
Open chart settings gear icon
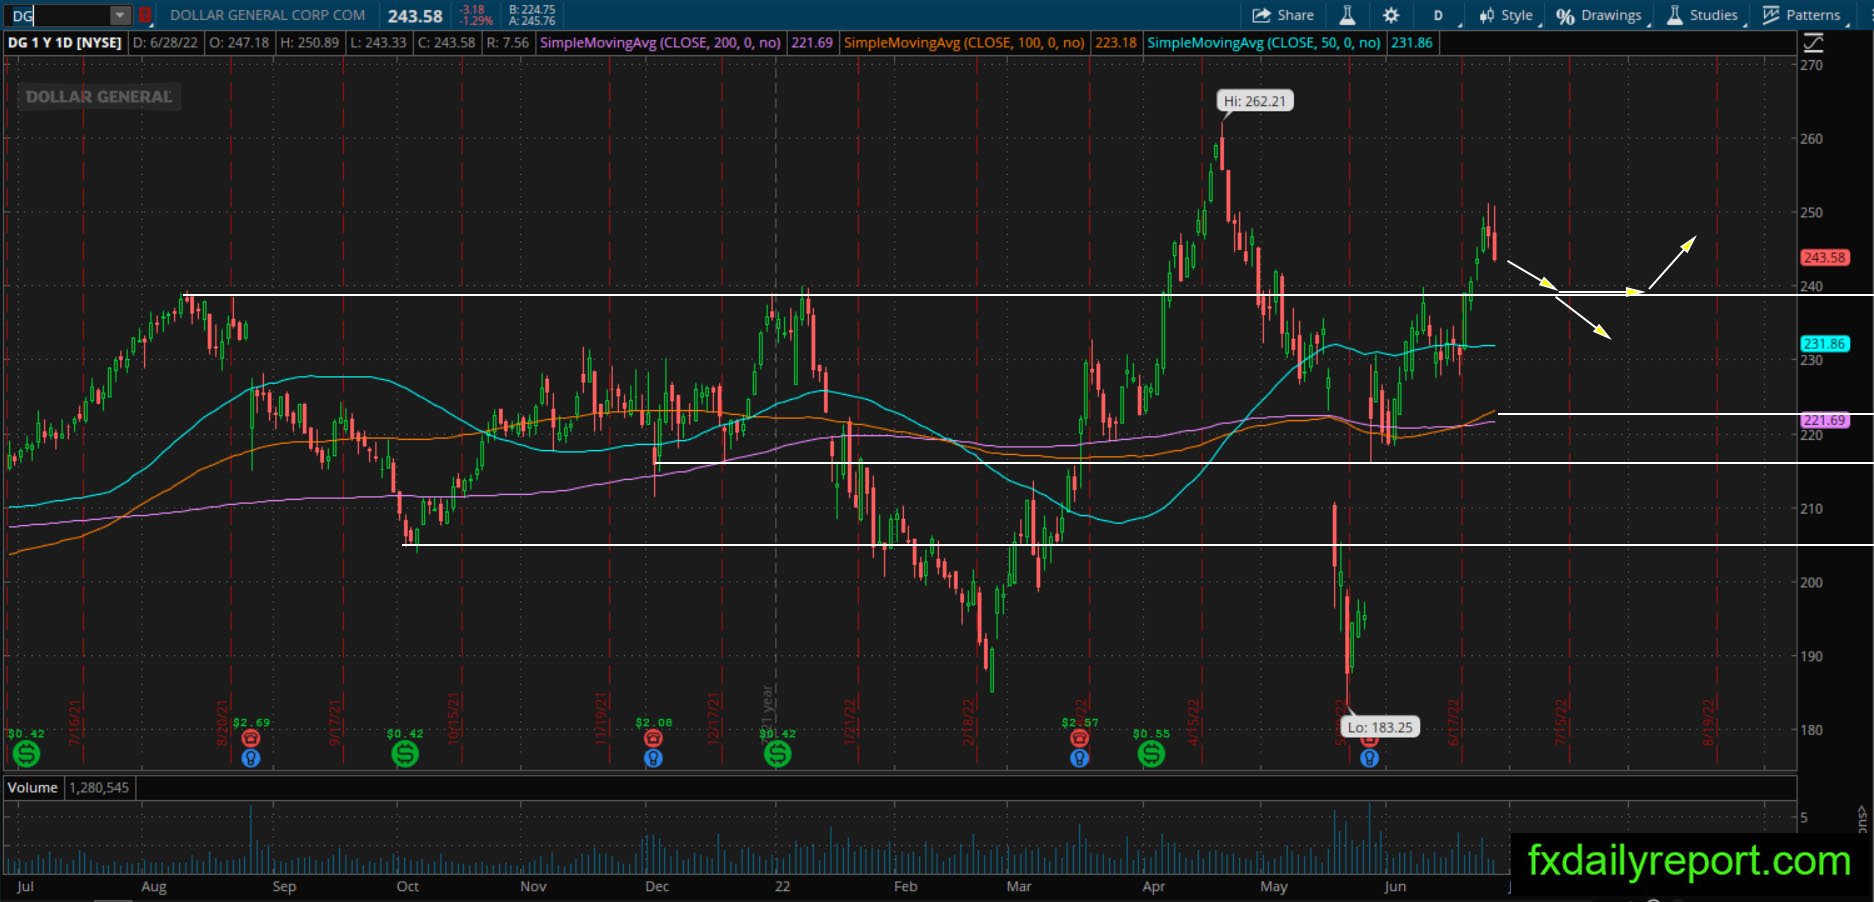[1391, 15]
